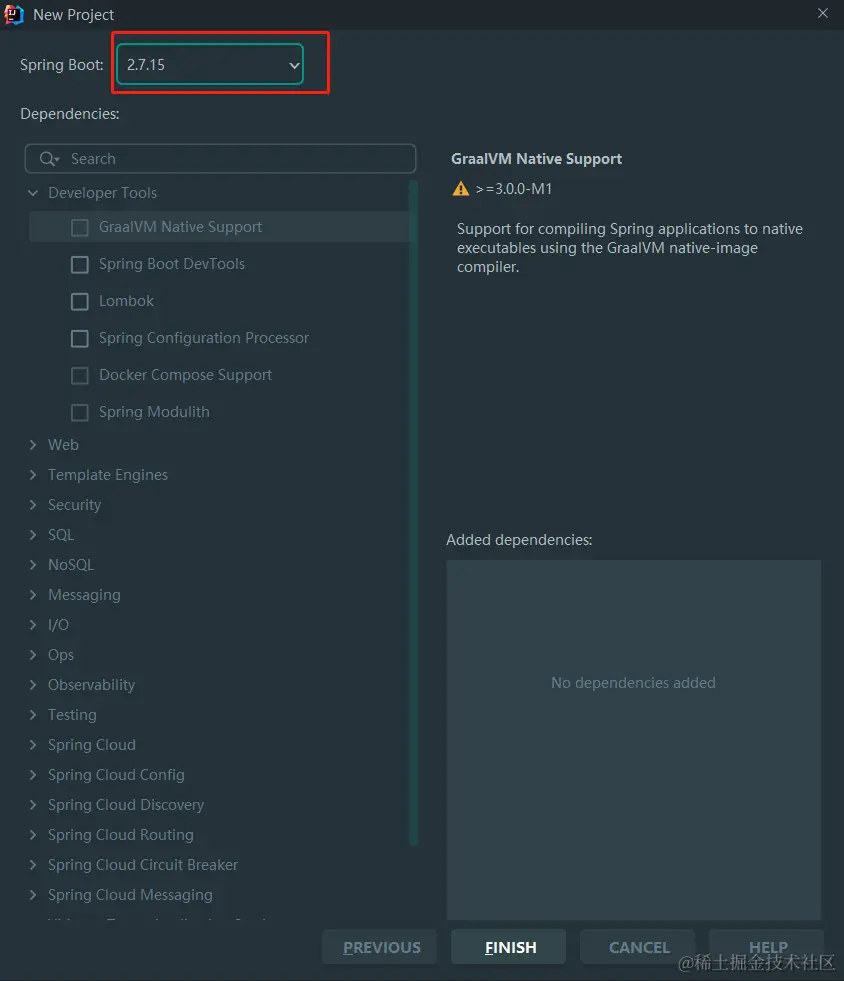Click the yellow warning icon next to >=3.0.0-M1
The width and height of the screenshot is (844, 981).
(x=460, y=188)
